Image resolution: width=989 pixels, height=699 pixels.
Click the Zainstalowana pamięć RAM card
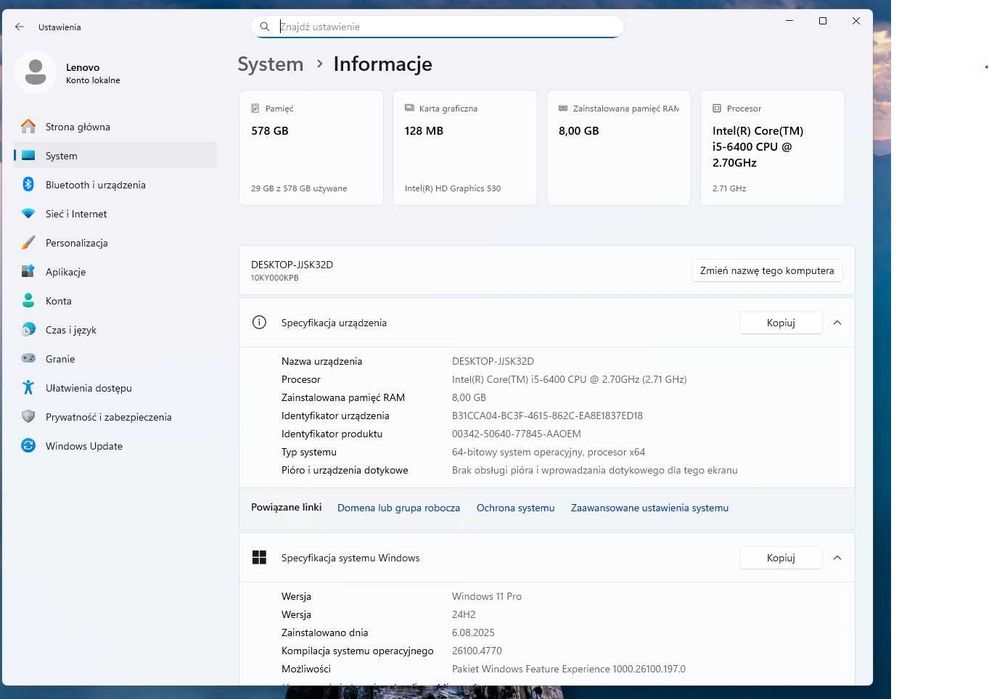[619, 148]
